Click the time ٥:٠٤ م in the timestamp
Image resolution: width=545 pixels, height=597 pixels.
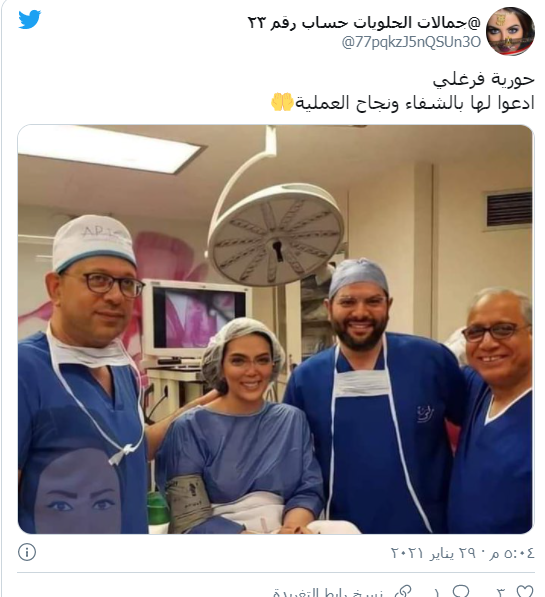click(512, 552)
